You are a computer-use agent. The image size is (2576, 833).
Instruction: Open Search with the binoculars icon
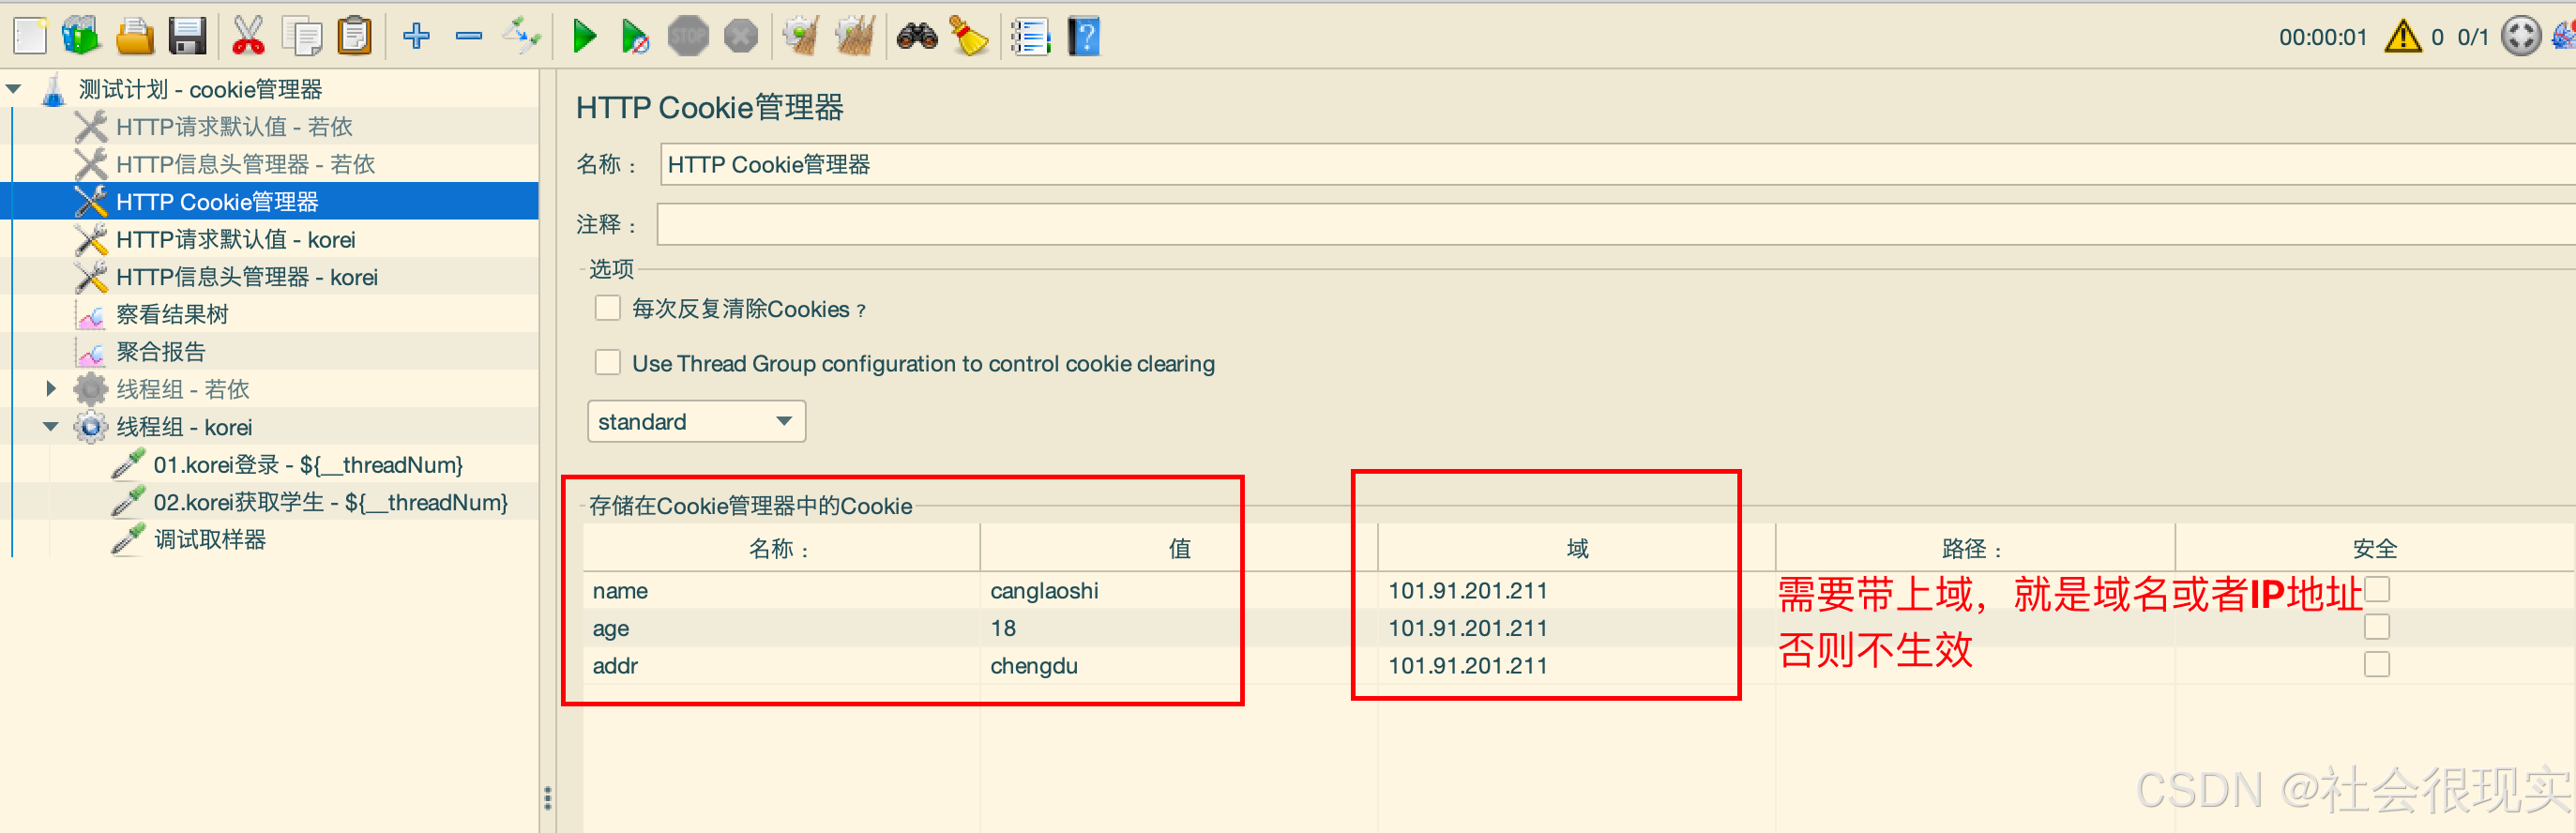pyautogui.click(x=916, y=36)
